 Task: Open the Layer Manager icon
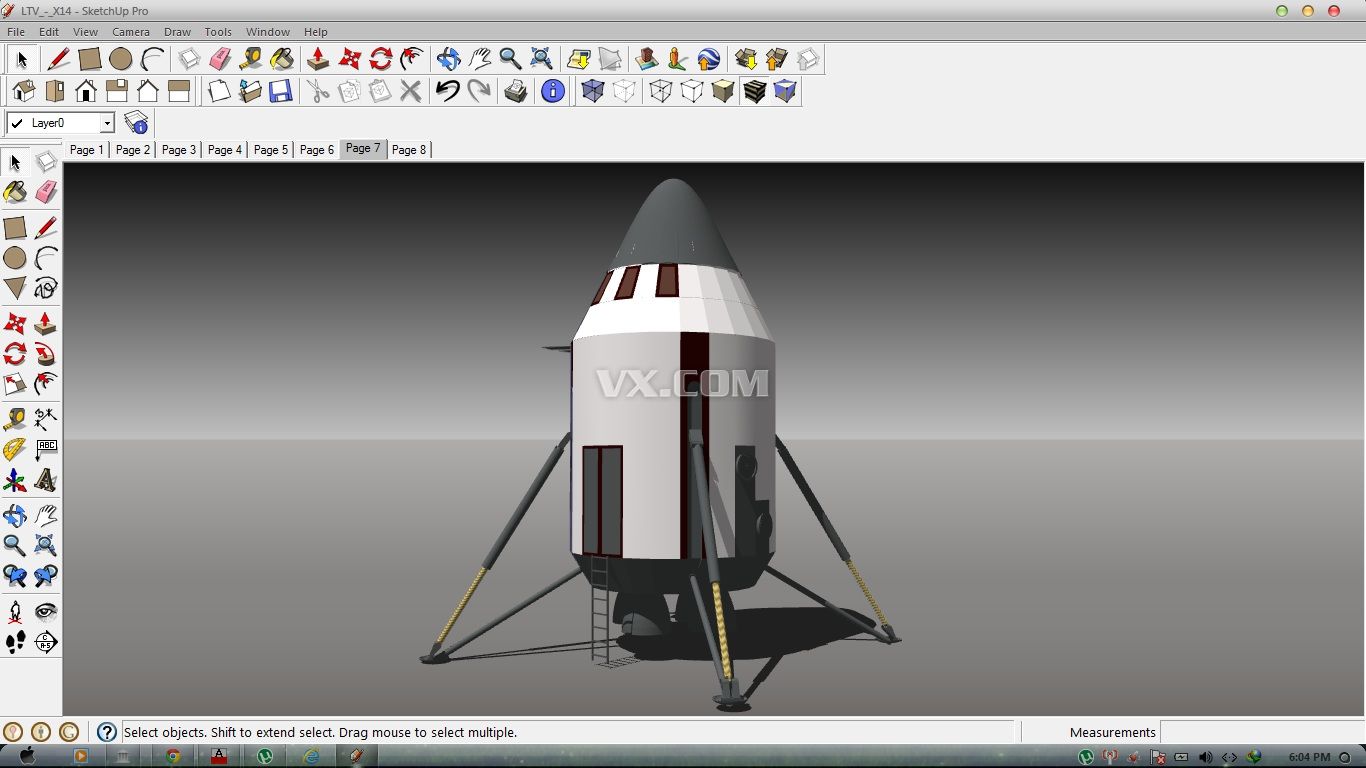point(136,123)
